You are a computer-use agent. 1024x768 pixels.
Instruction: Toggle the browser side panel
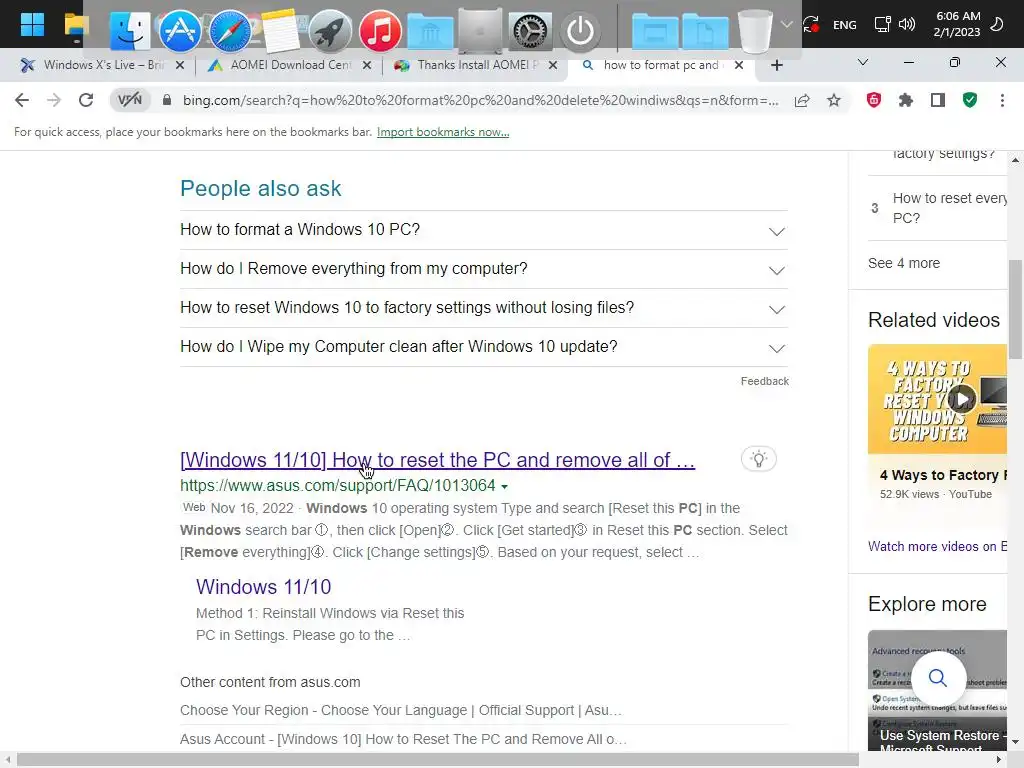938,100
